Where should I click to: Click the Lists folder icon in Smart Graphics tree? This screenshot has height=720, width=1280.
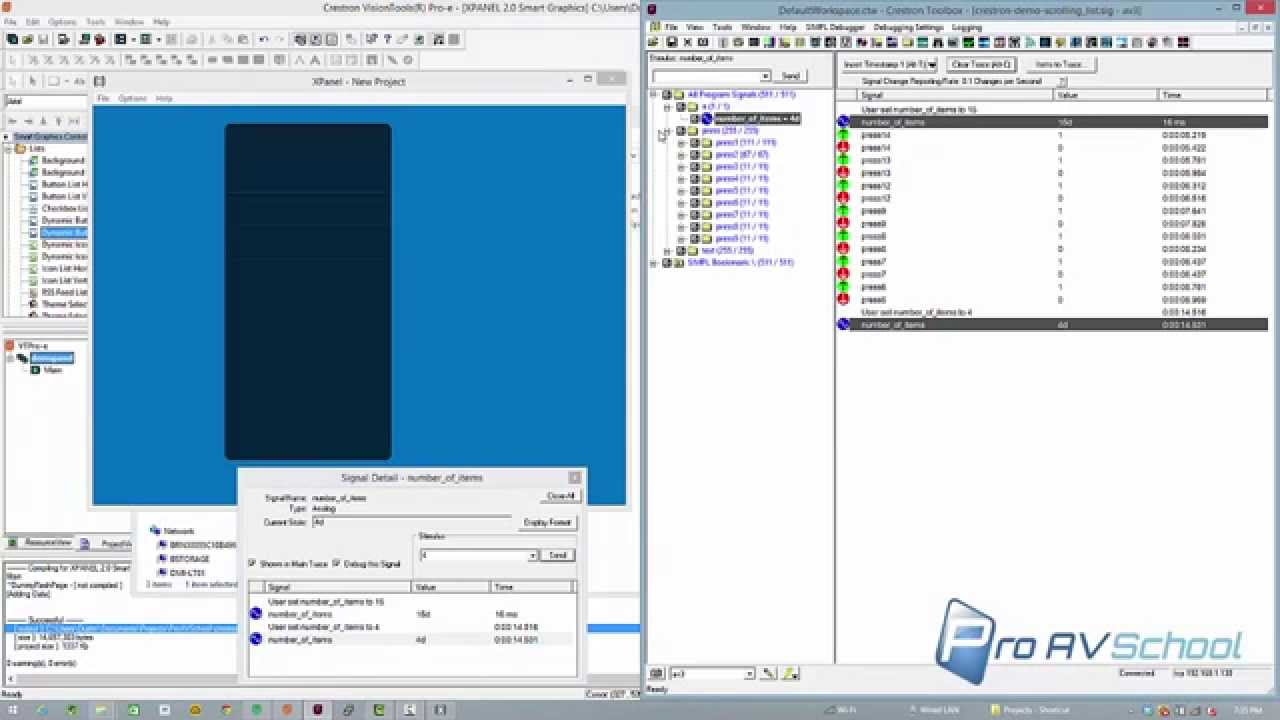[21, 148]
